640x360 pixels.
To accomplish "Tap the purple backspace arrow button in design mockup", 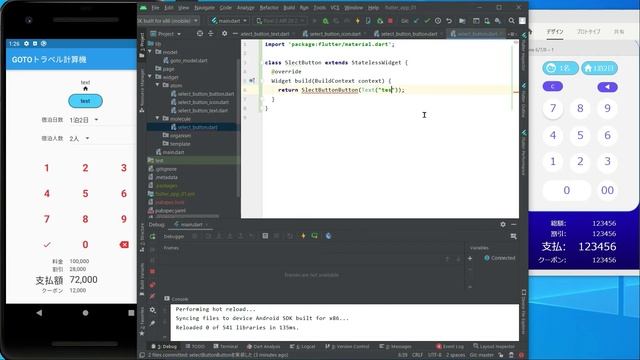I will 607,87.
